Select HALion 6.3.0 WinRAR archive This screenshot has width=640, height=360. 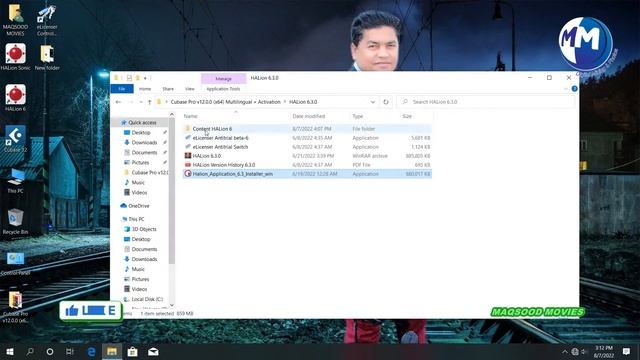tap(307, 156)
